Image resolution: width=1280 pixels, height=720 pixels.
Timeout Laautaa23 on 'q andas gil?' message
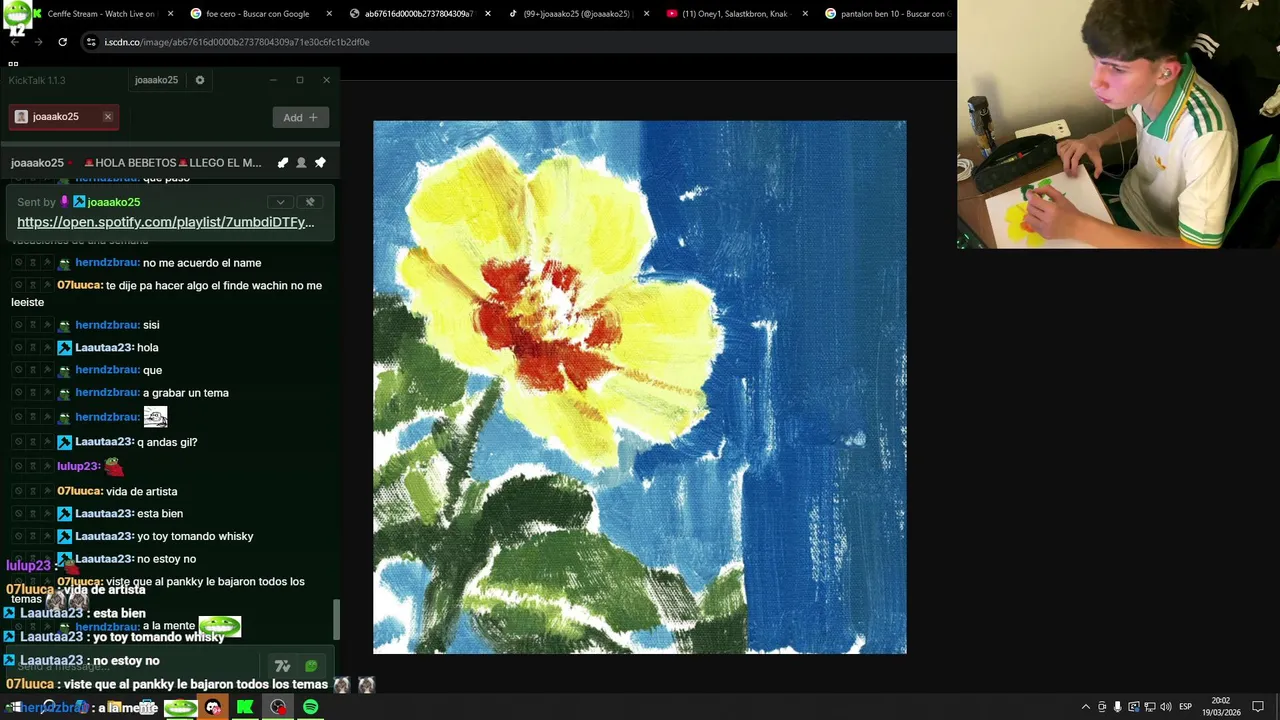tap(32, 442)
